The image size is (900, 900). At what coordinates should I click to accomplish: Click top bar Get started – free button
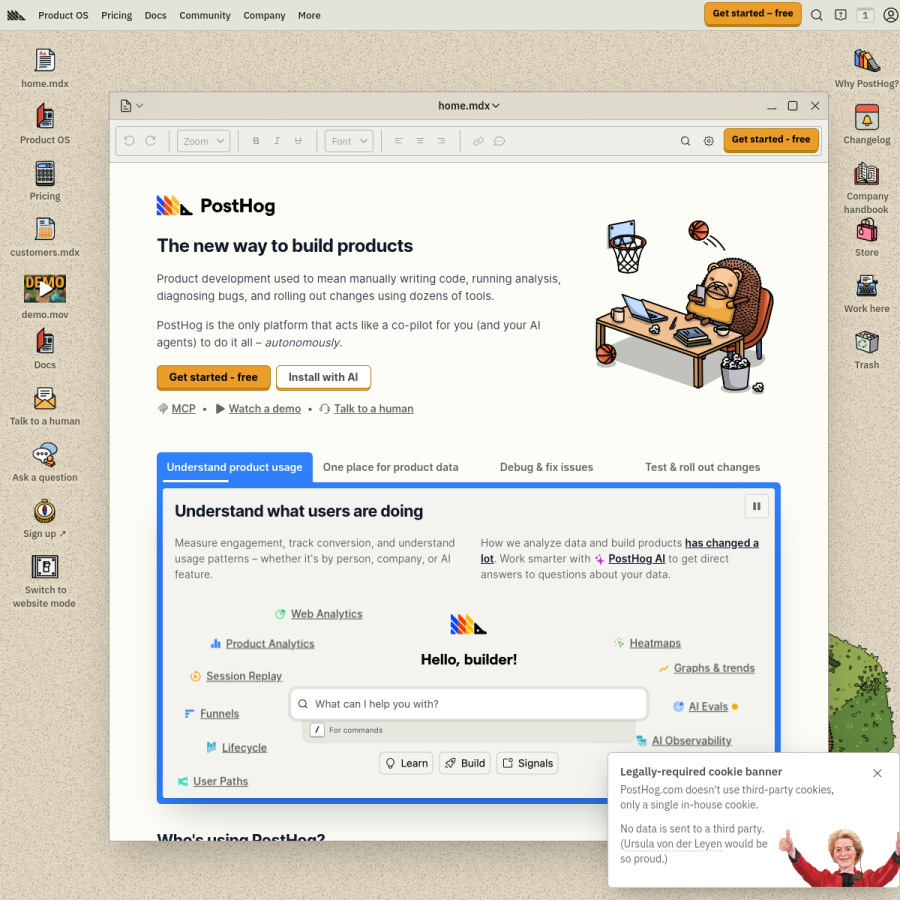tap(752, 14)
